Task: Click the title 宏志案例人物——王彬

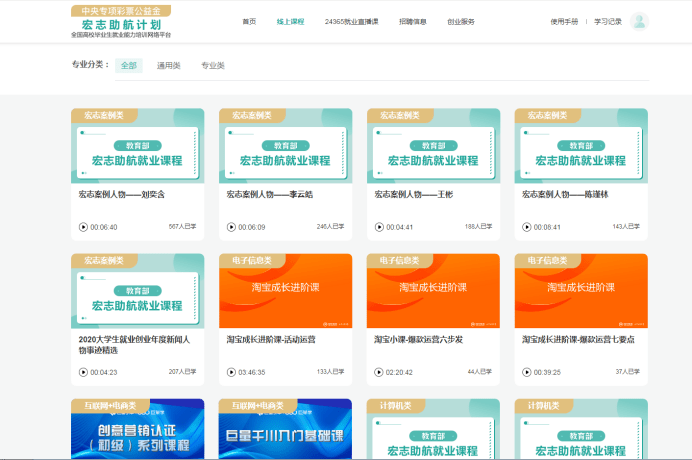Action: click(413, 194)
